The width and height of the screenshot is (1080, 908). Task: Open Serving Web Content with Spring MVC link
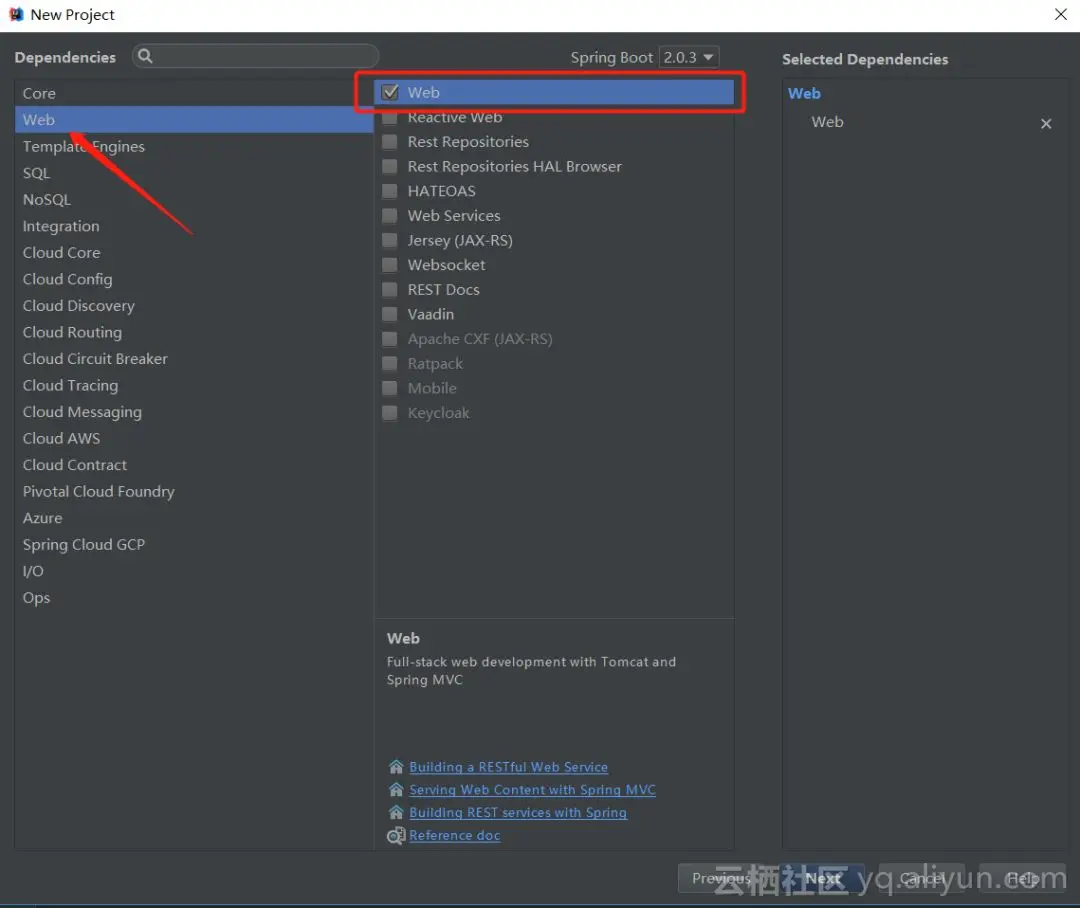click(532, 790)
